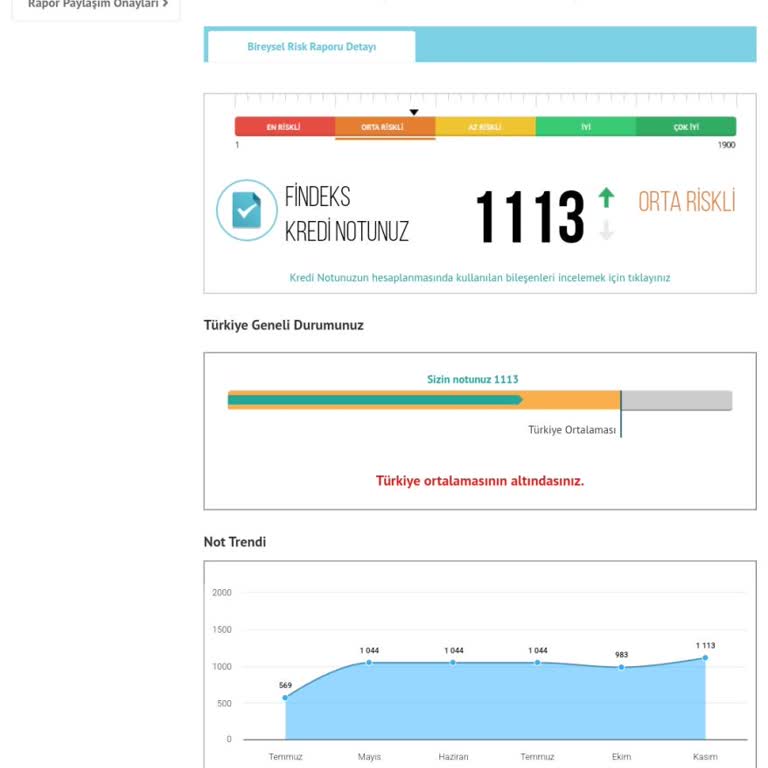
Task: Click Mayıs month axis label
Action: click(369, 757)
